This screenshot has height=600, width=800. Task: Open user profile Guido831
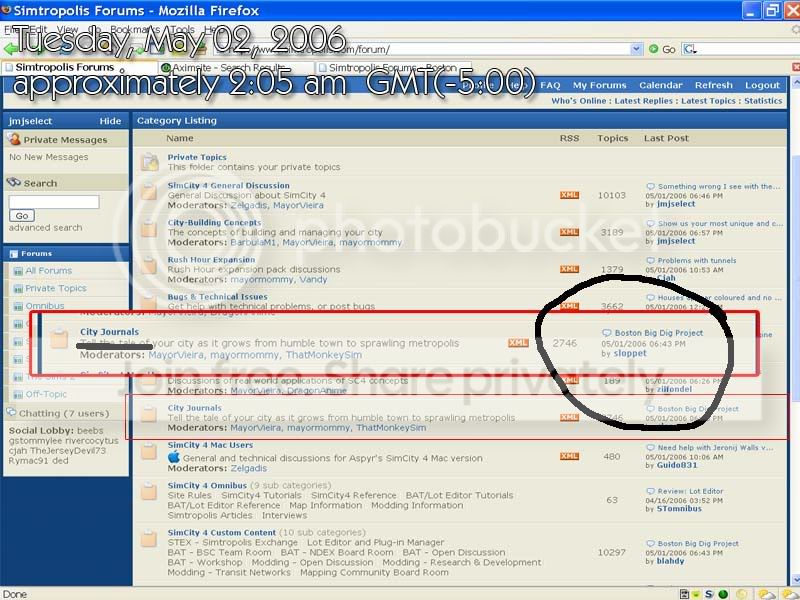[677, 465]
